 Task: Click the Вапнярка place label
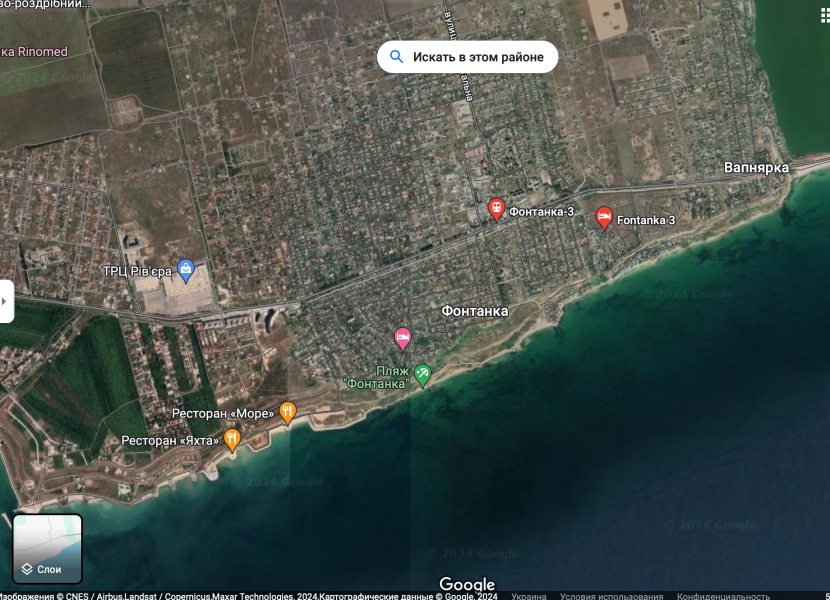756,167
